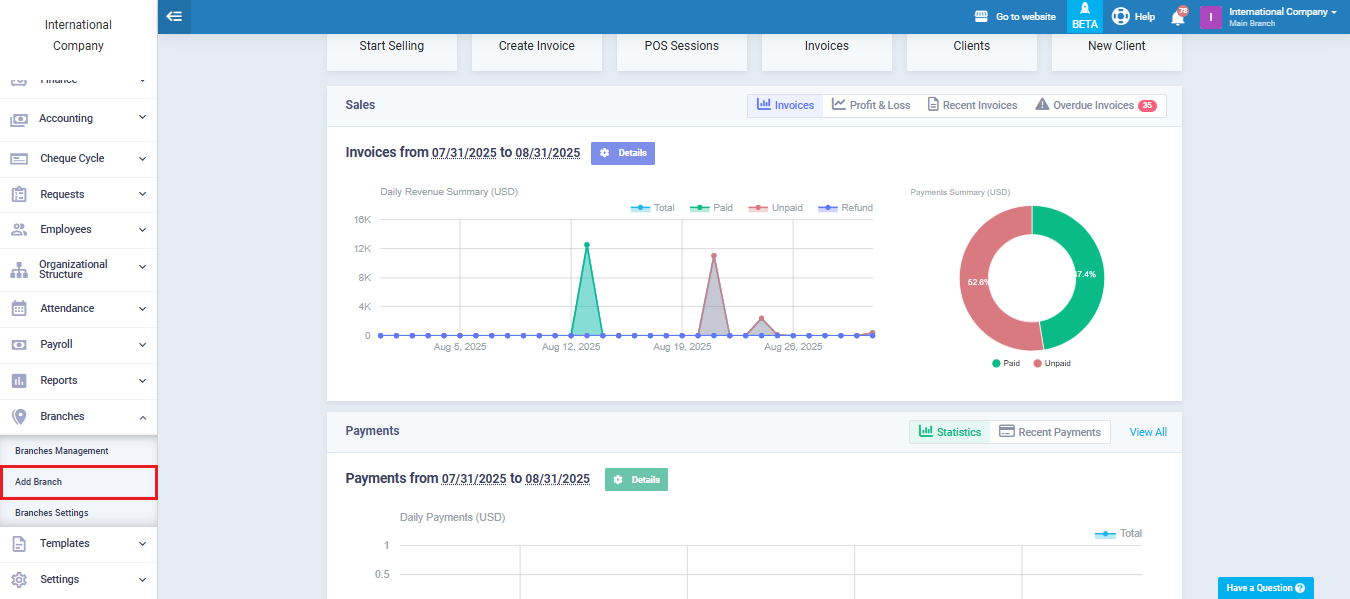Switch to the Recent Payments tab
Viewport: 1350px width, 599px height.
1049,432
